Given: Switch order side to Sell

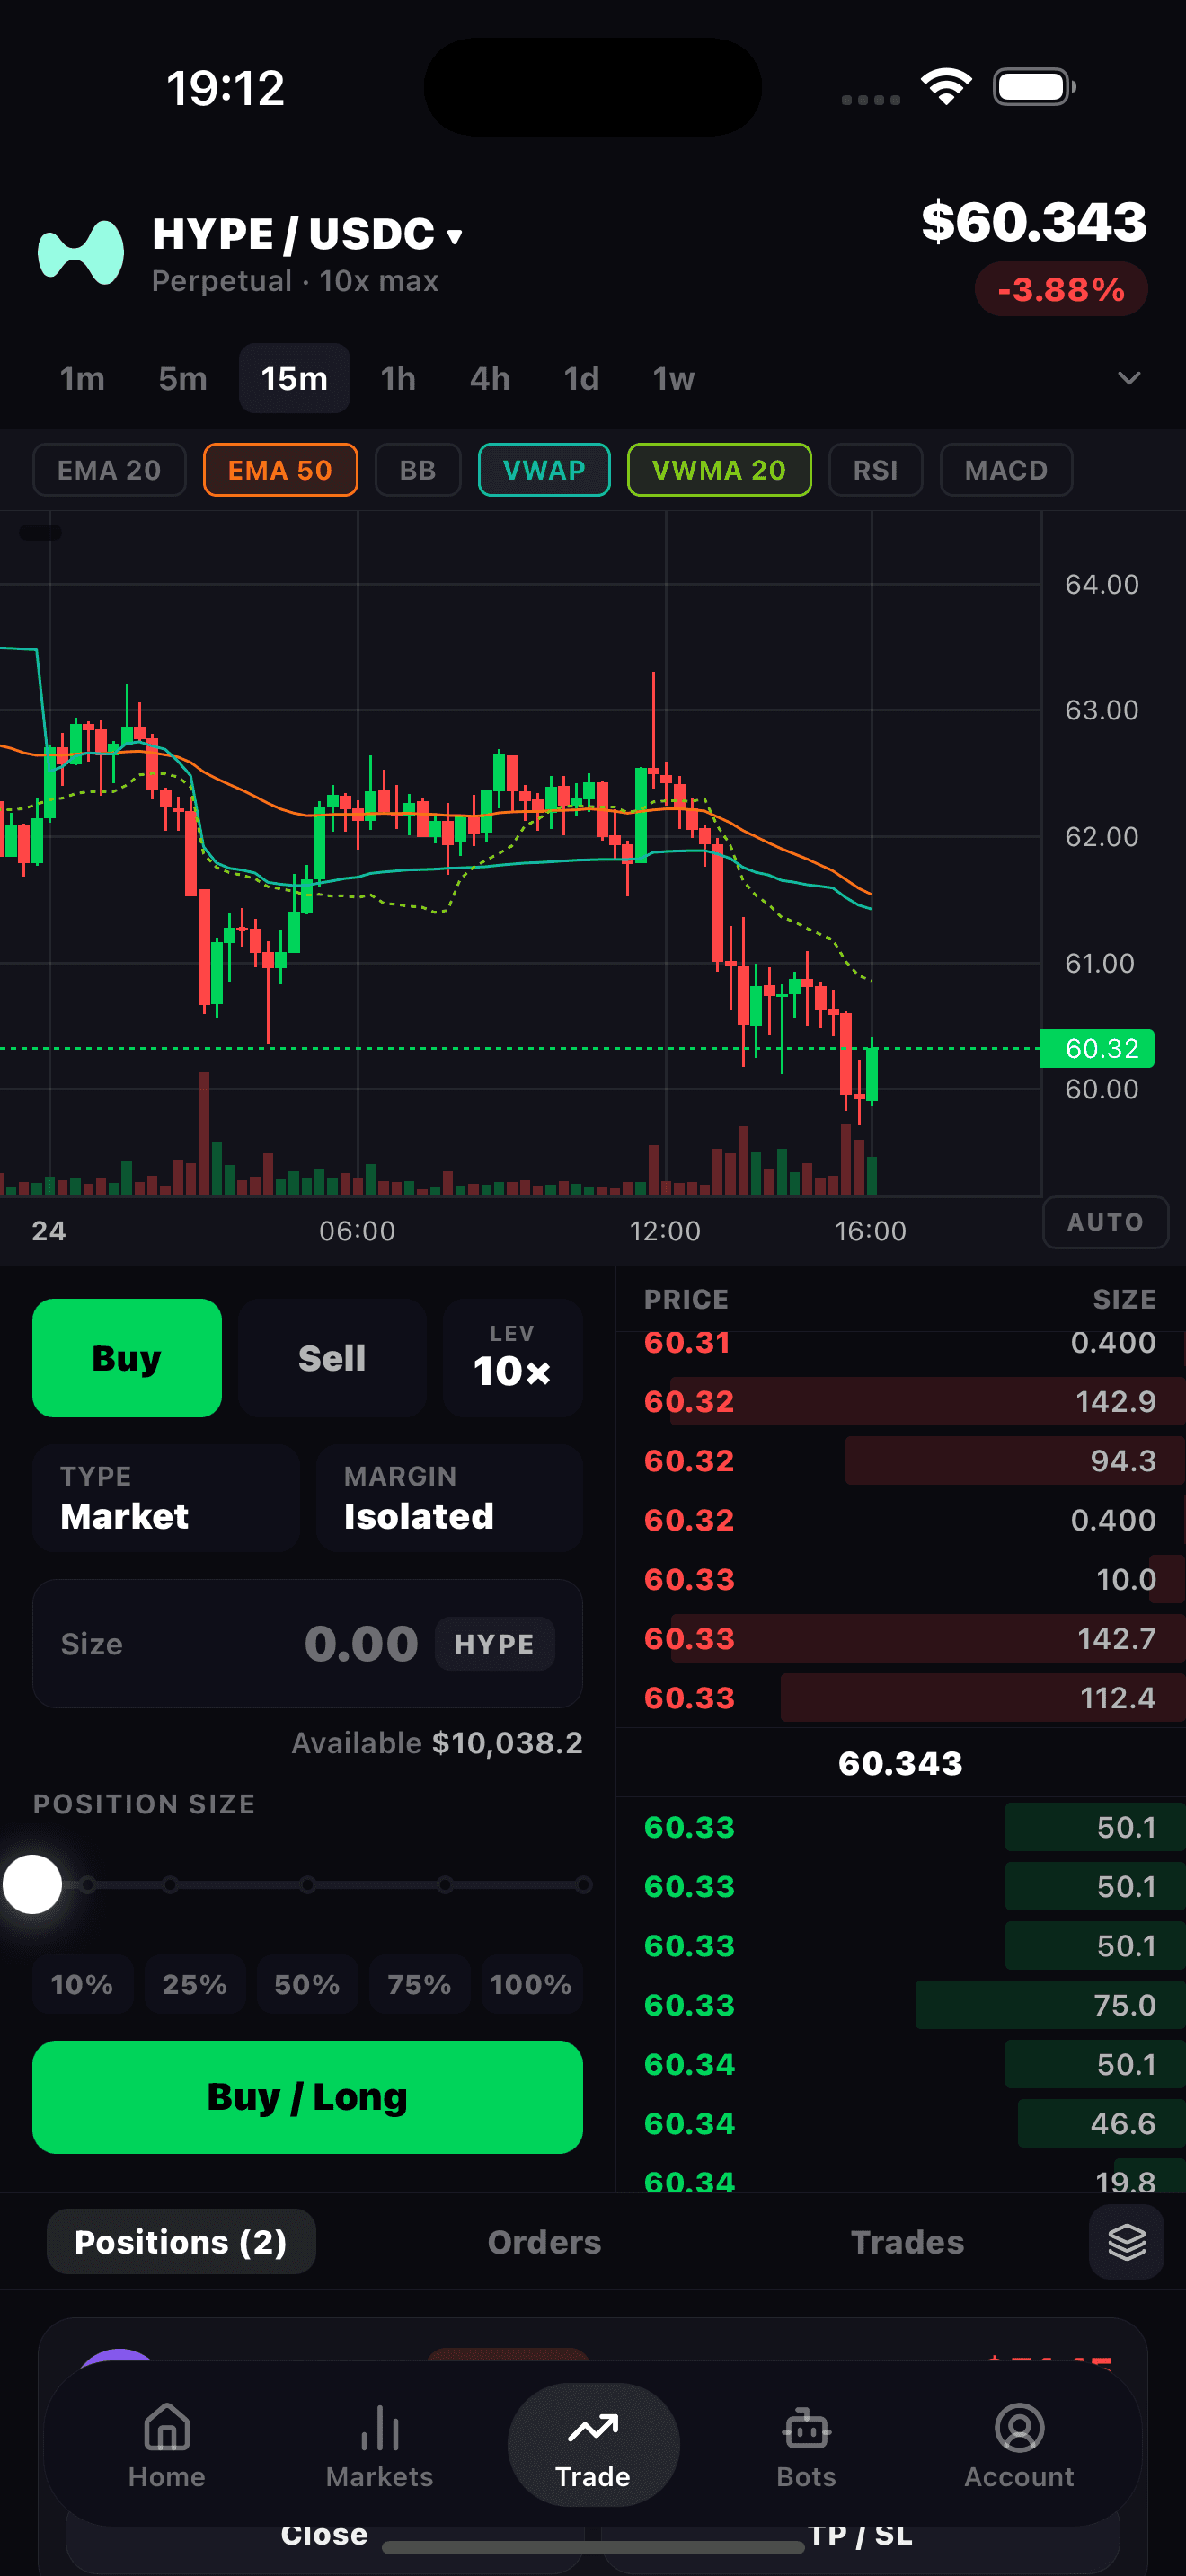Looking at the screenshot, I should (332, 1358).
